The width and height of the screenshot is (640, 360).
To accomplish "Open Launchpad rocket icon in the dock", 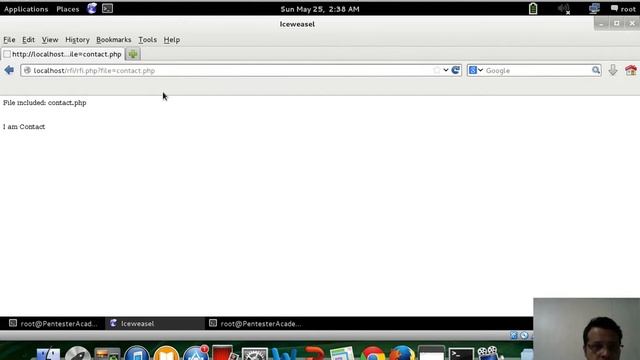I will [x=78, y=353].
